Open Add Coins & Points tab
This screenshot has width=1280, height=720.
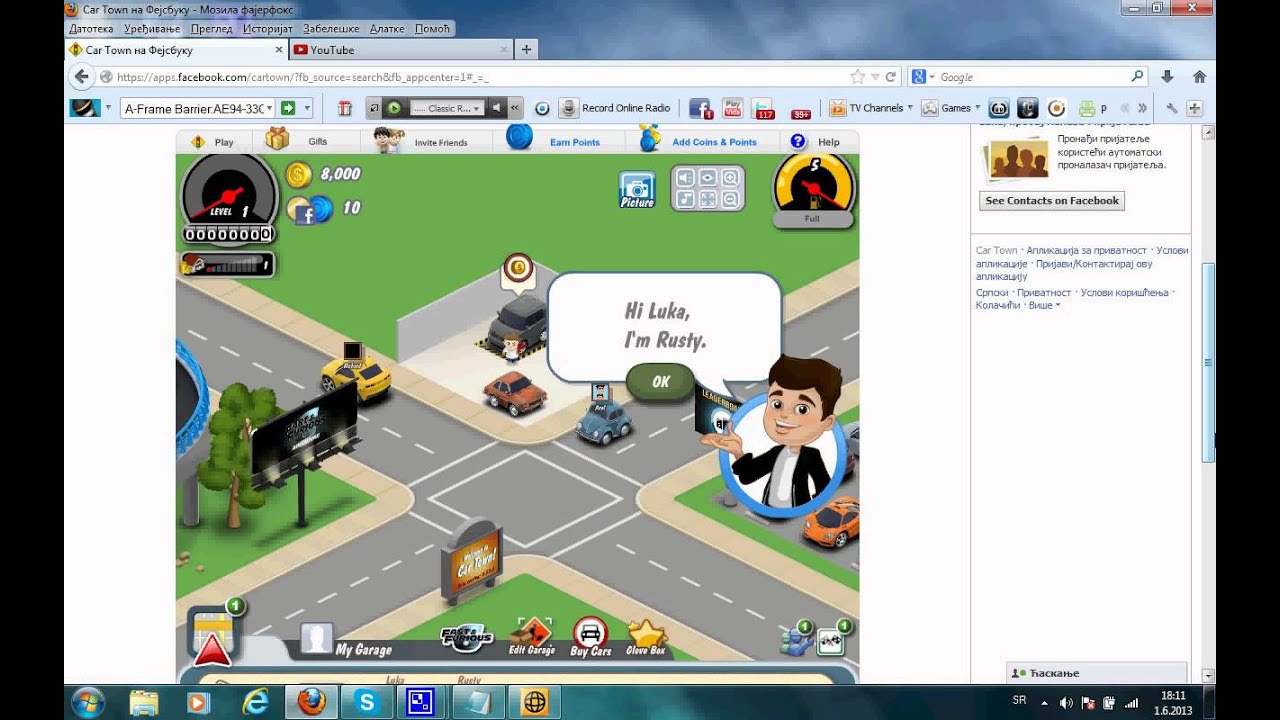(x=698, y=141)
